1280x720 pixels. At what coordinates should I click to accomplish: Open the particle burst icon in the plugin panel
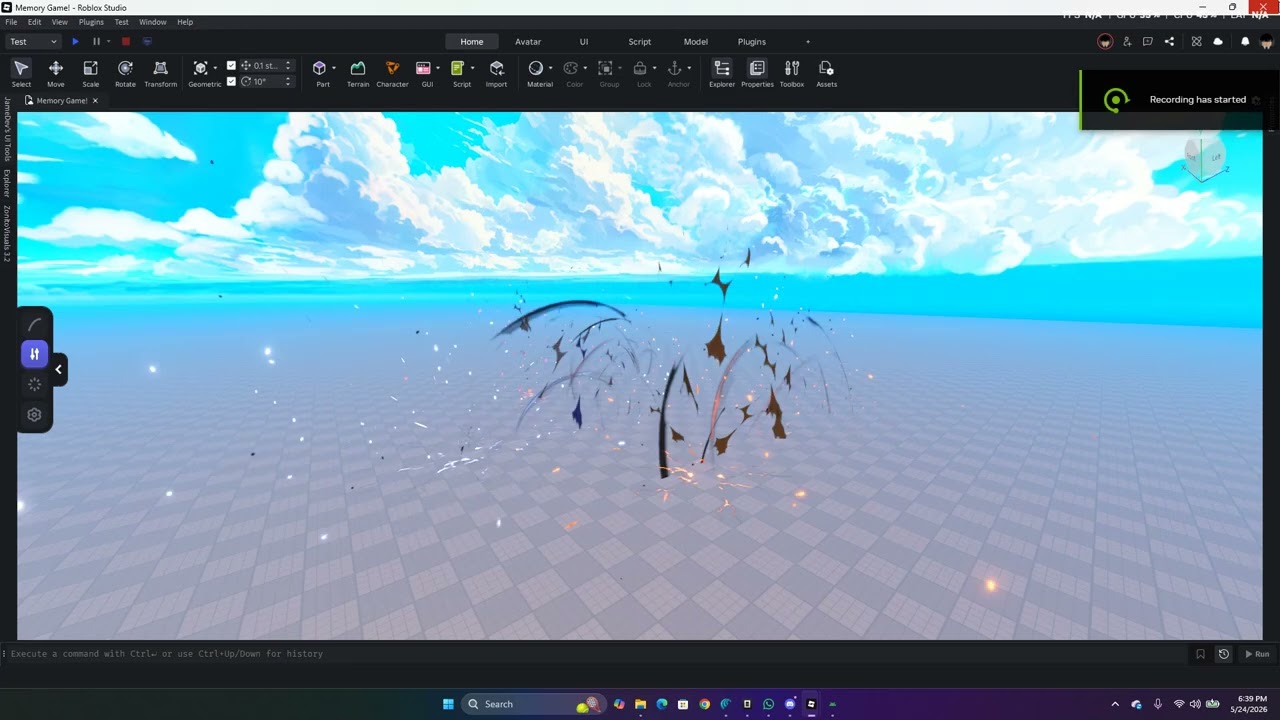pos(34,384)
